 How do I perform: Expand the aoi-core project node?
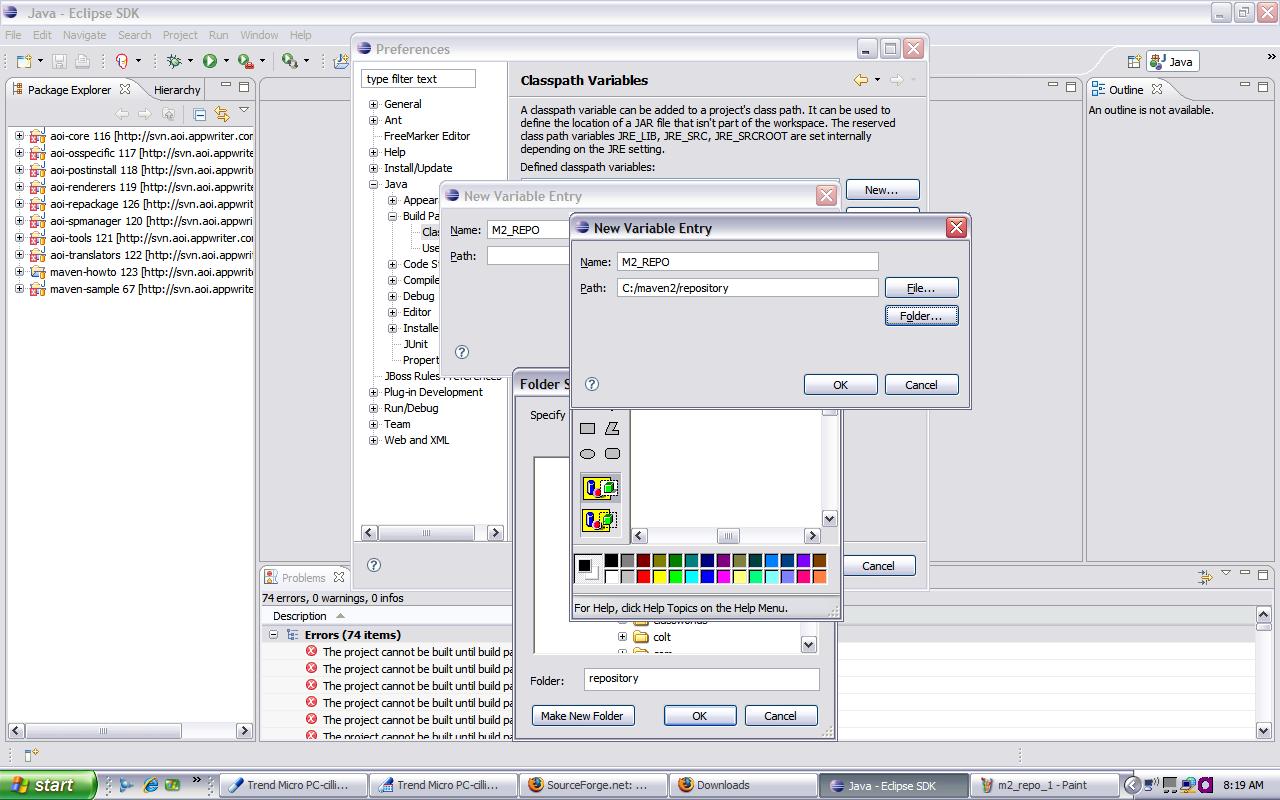pyautogui.click(x=19, y=136)
